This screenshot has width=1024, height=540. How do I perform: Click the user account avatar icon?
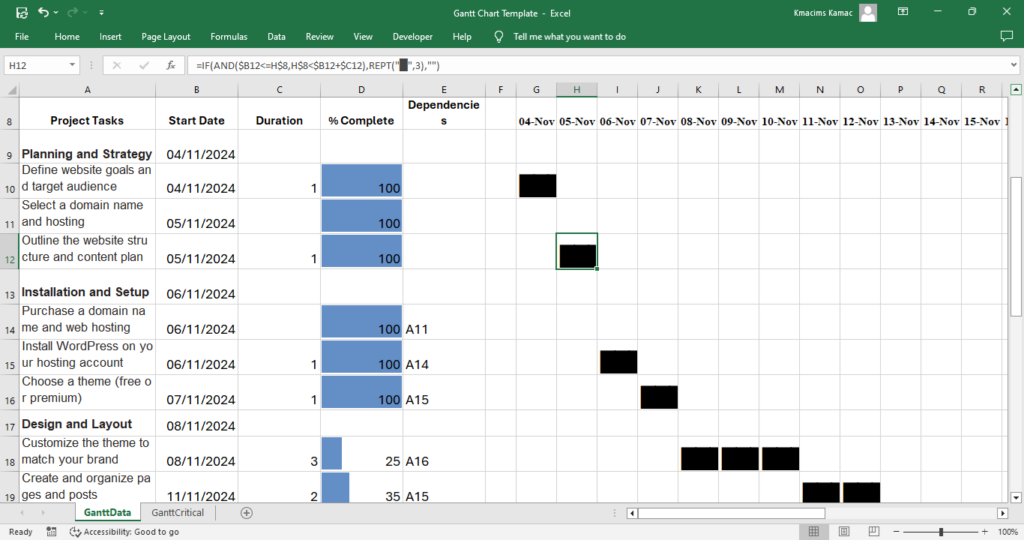pos(868,12)
